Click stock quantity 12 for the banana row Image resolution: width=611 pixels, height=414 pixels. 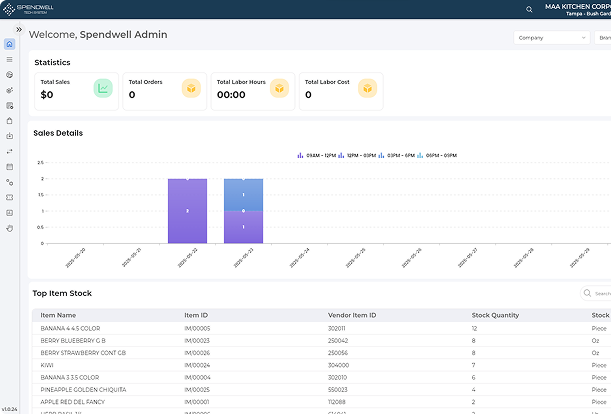point(474,328)
